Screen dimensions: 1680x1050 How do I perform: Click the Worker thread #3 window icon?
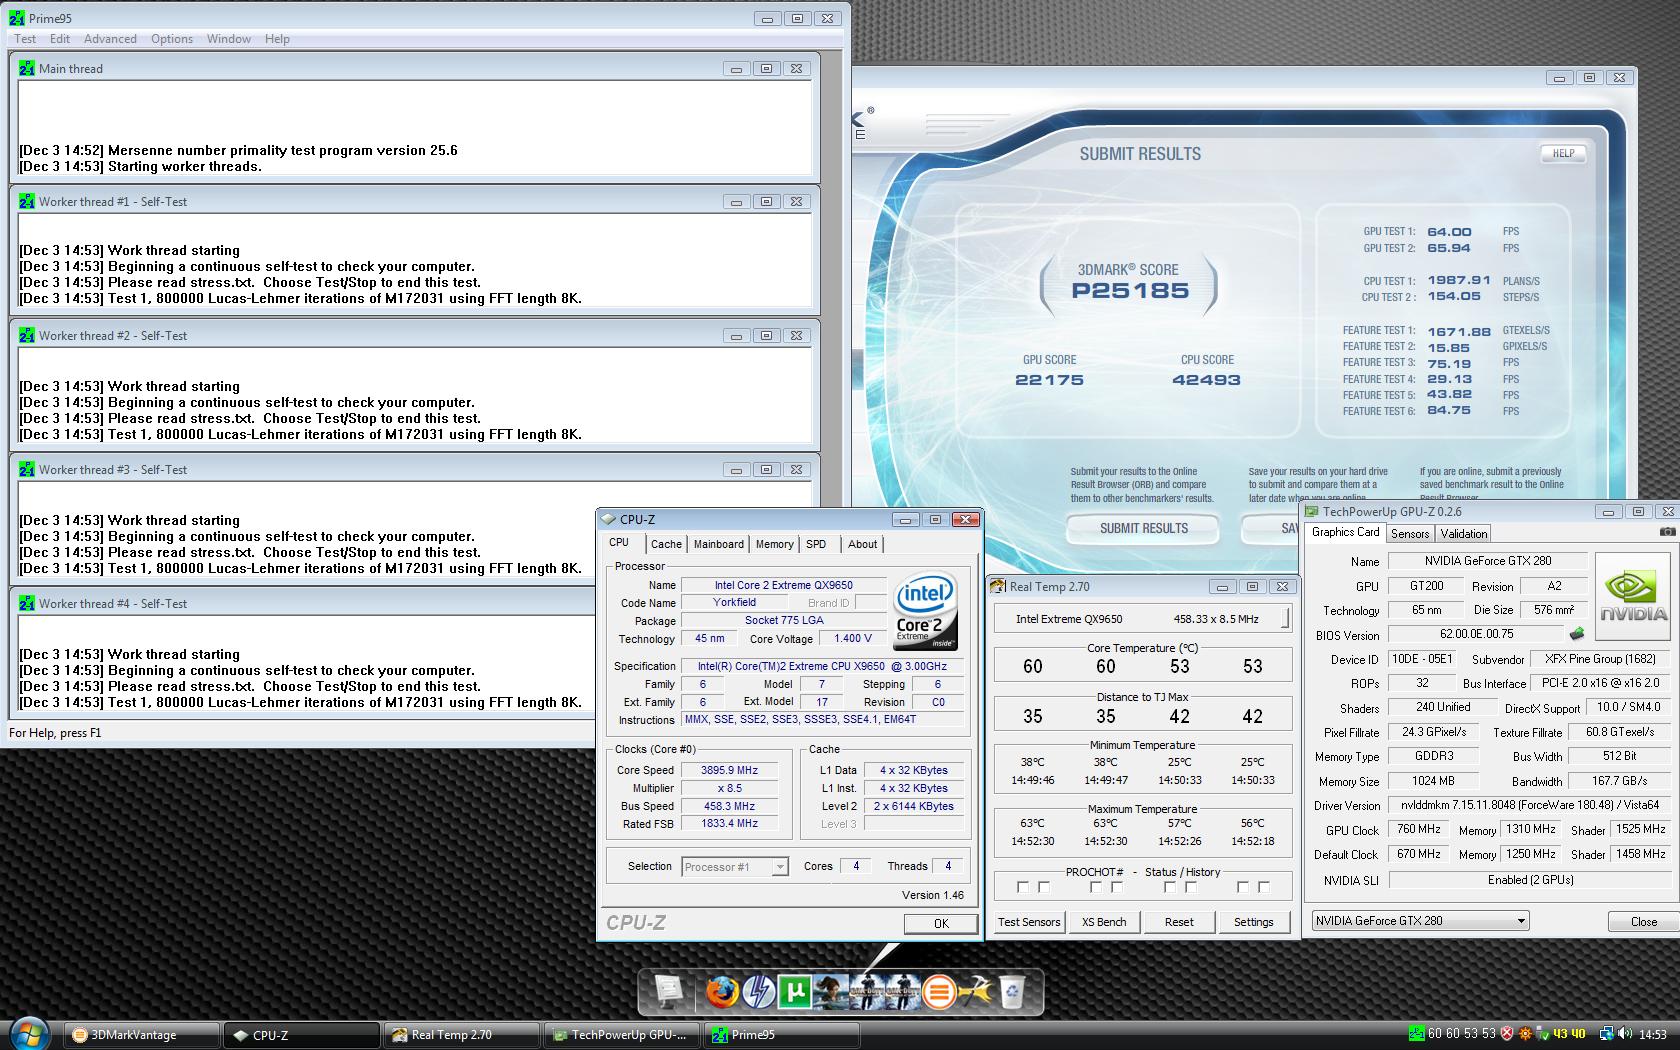[x=27, y=469]
